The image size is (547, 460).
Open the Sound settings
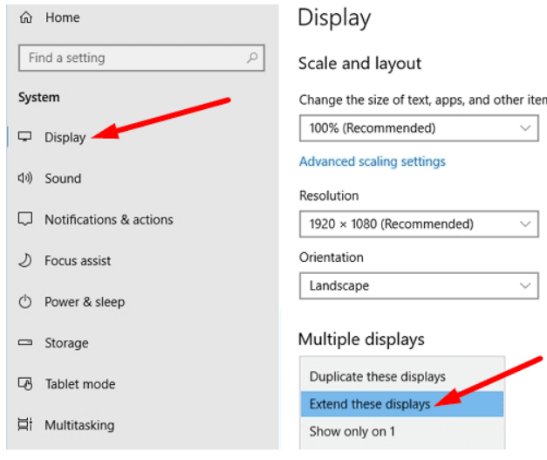point(63,178)
